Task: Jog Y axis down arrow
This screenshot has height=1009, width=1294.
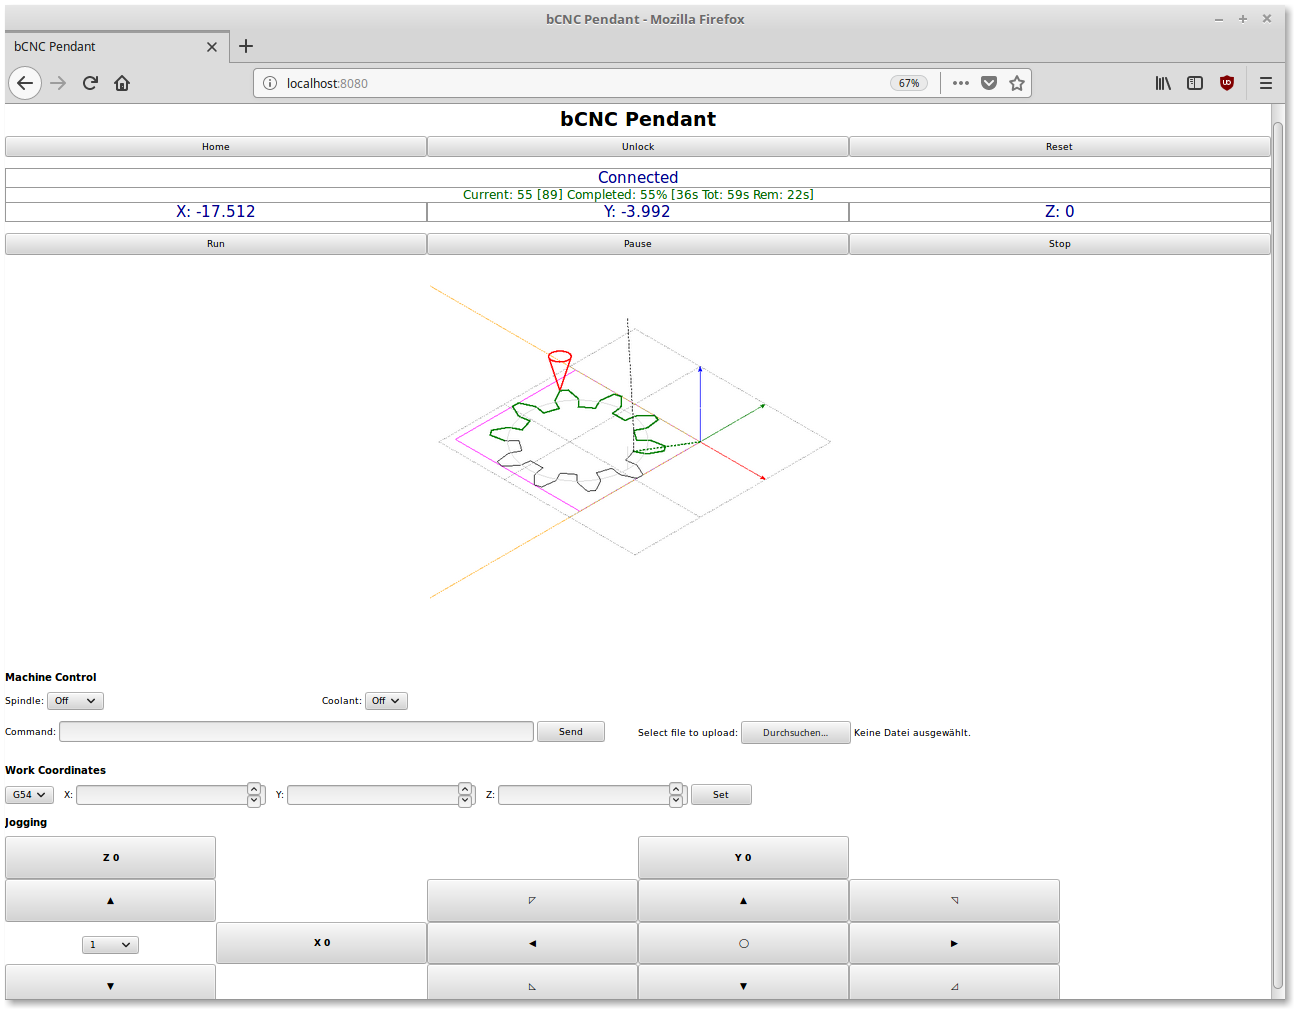Action: pos(743,982)
